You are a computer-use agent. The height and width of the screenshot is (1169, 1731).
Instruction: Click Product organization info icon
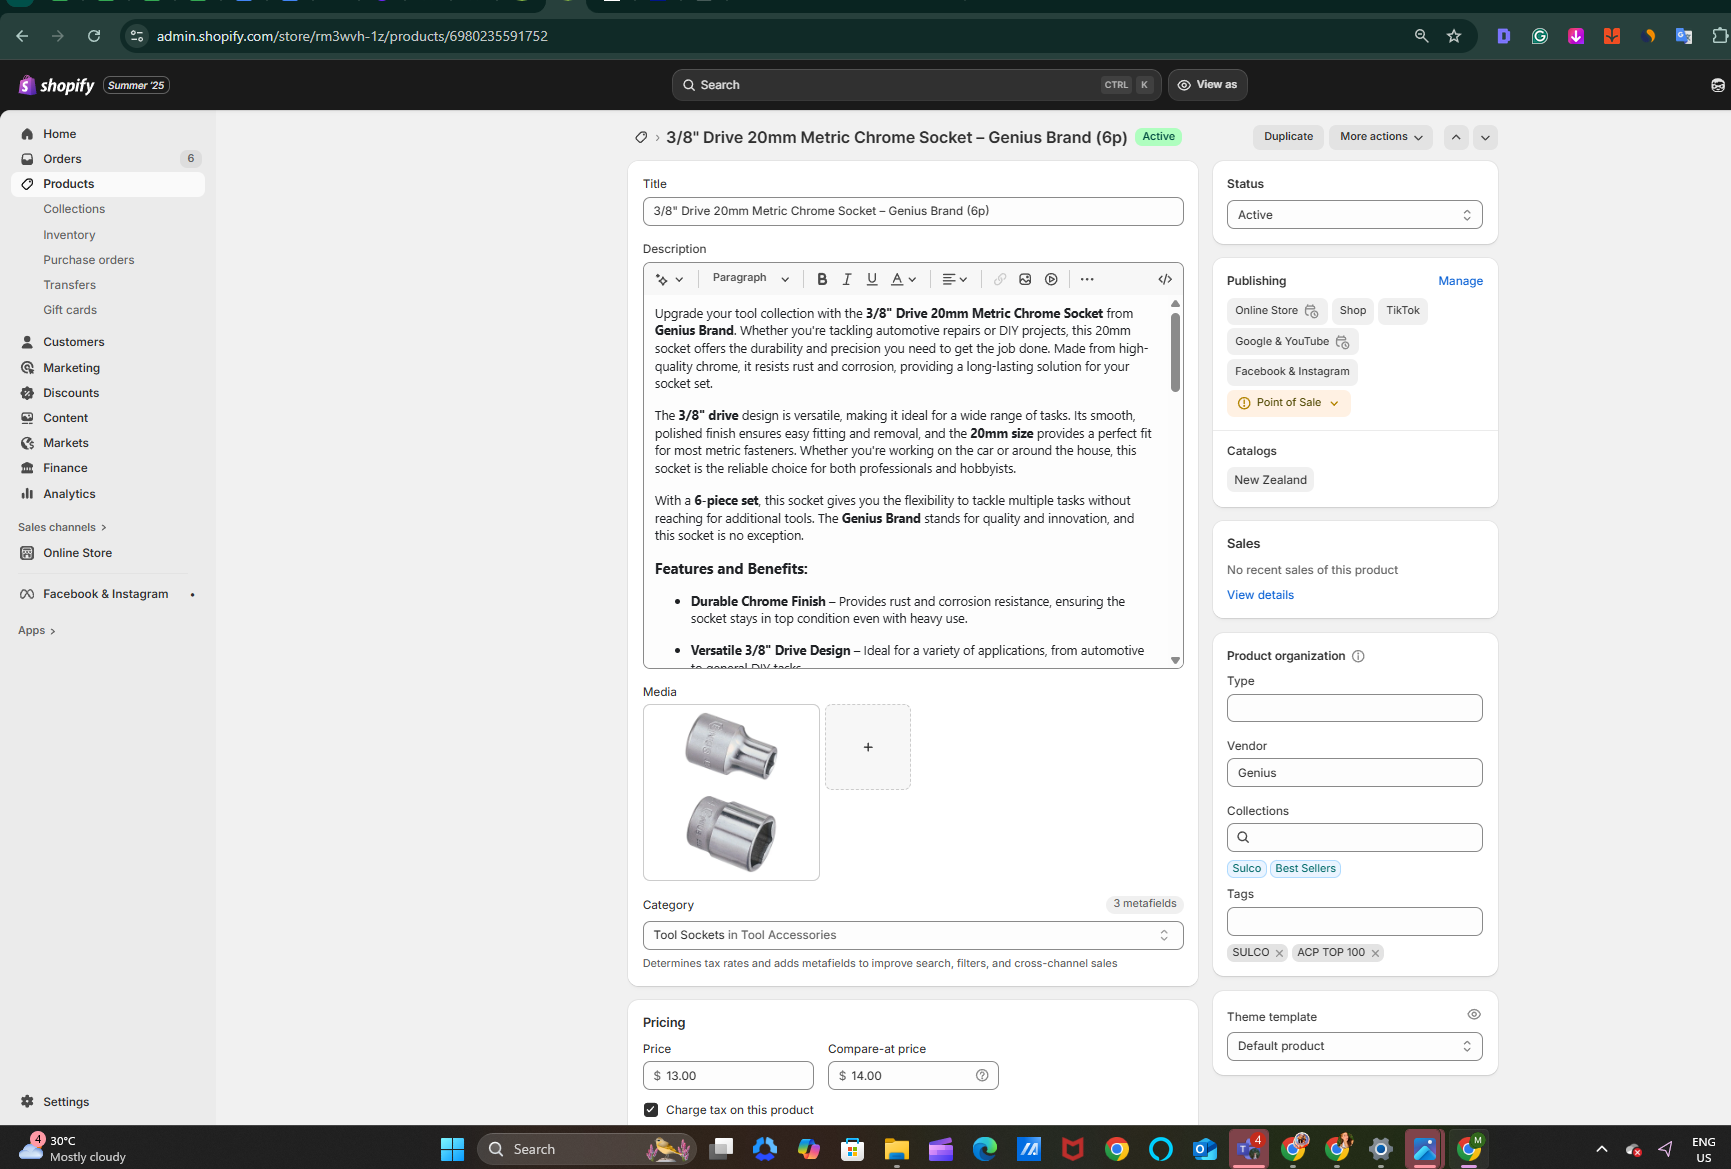[x=1358, y=656]
